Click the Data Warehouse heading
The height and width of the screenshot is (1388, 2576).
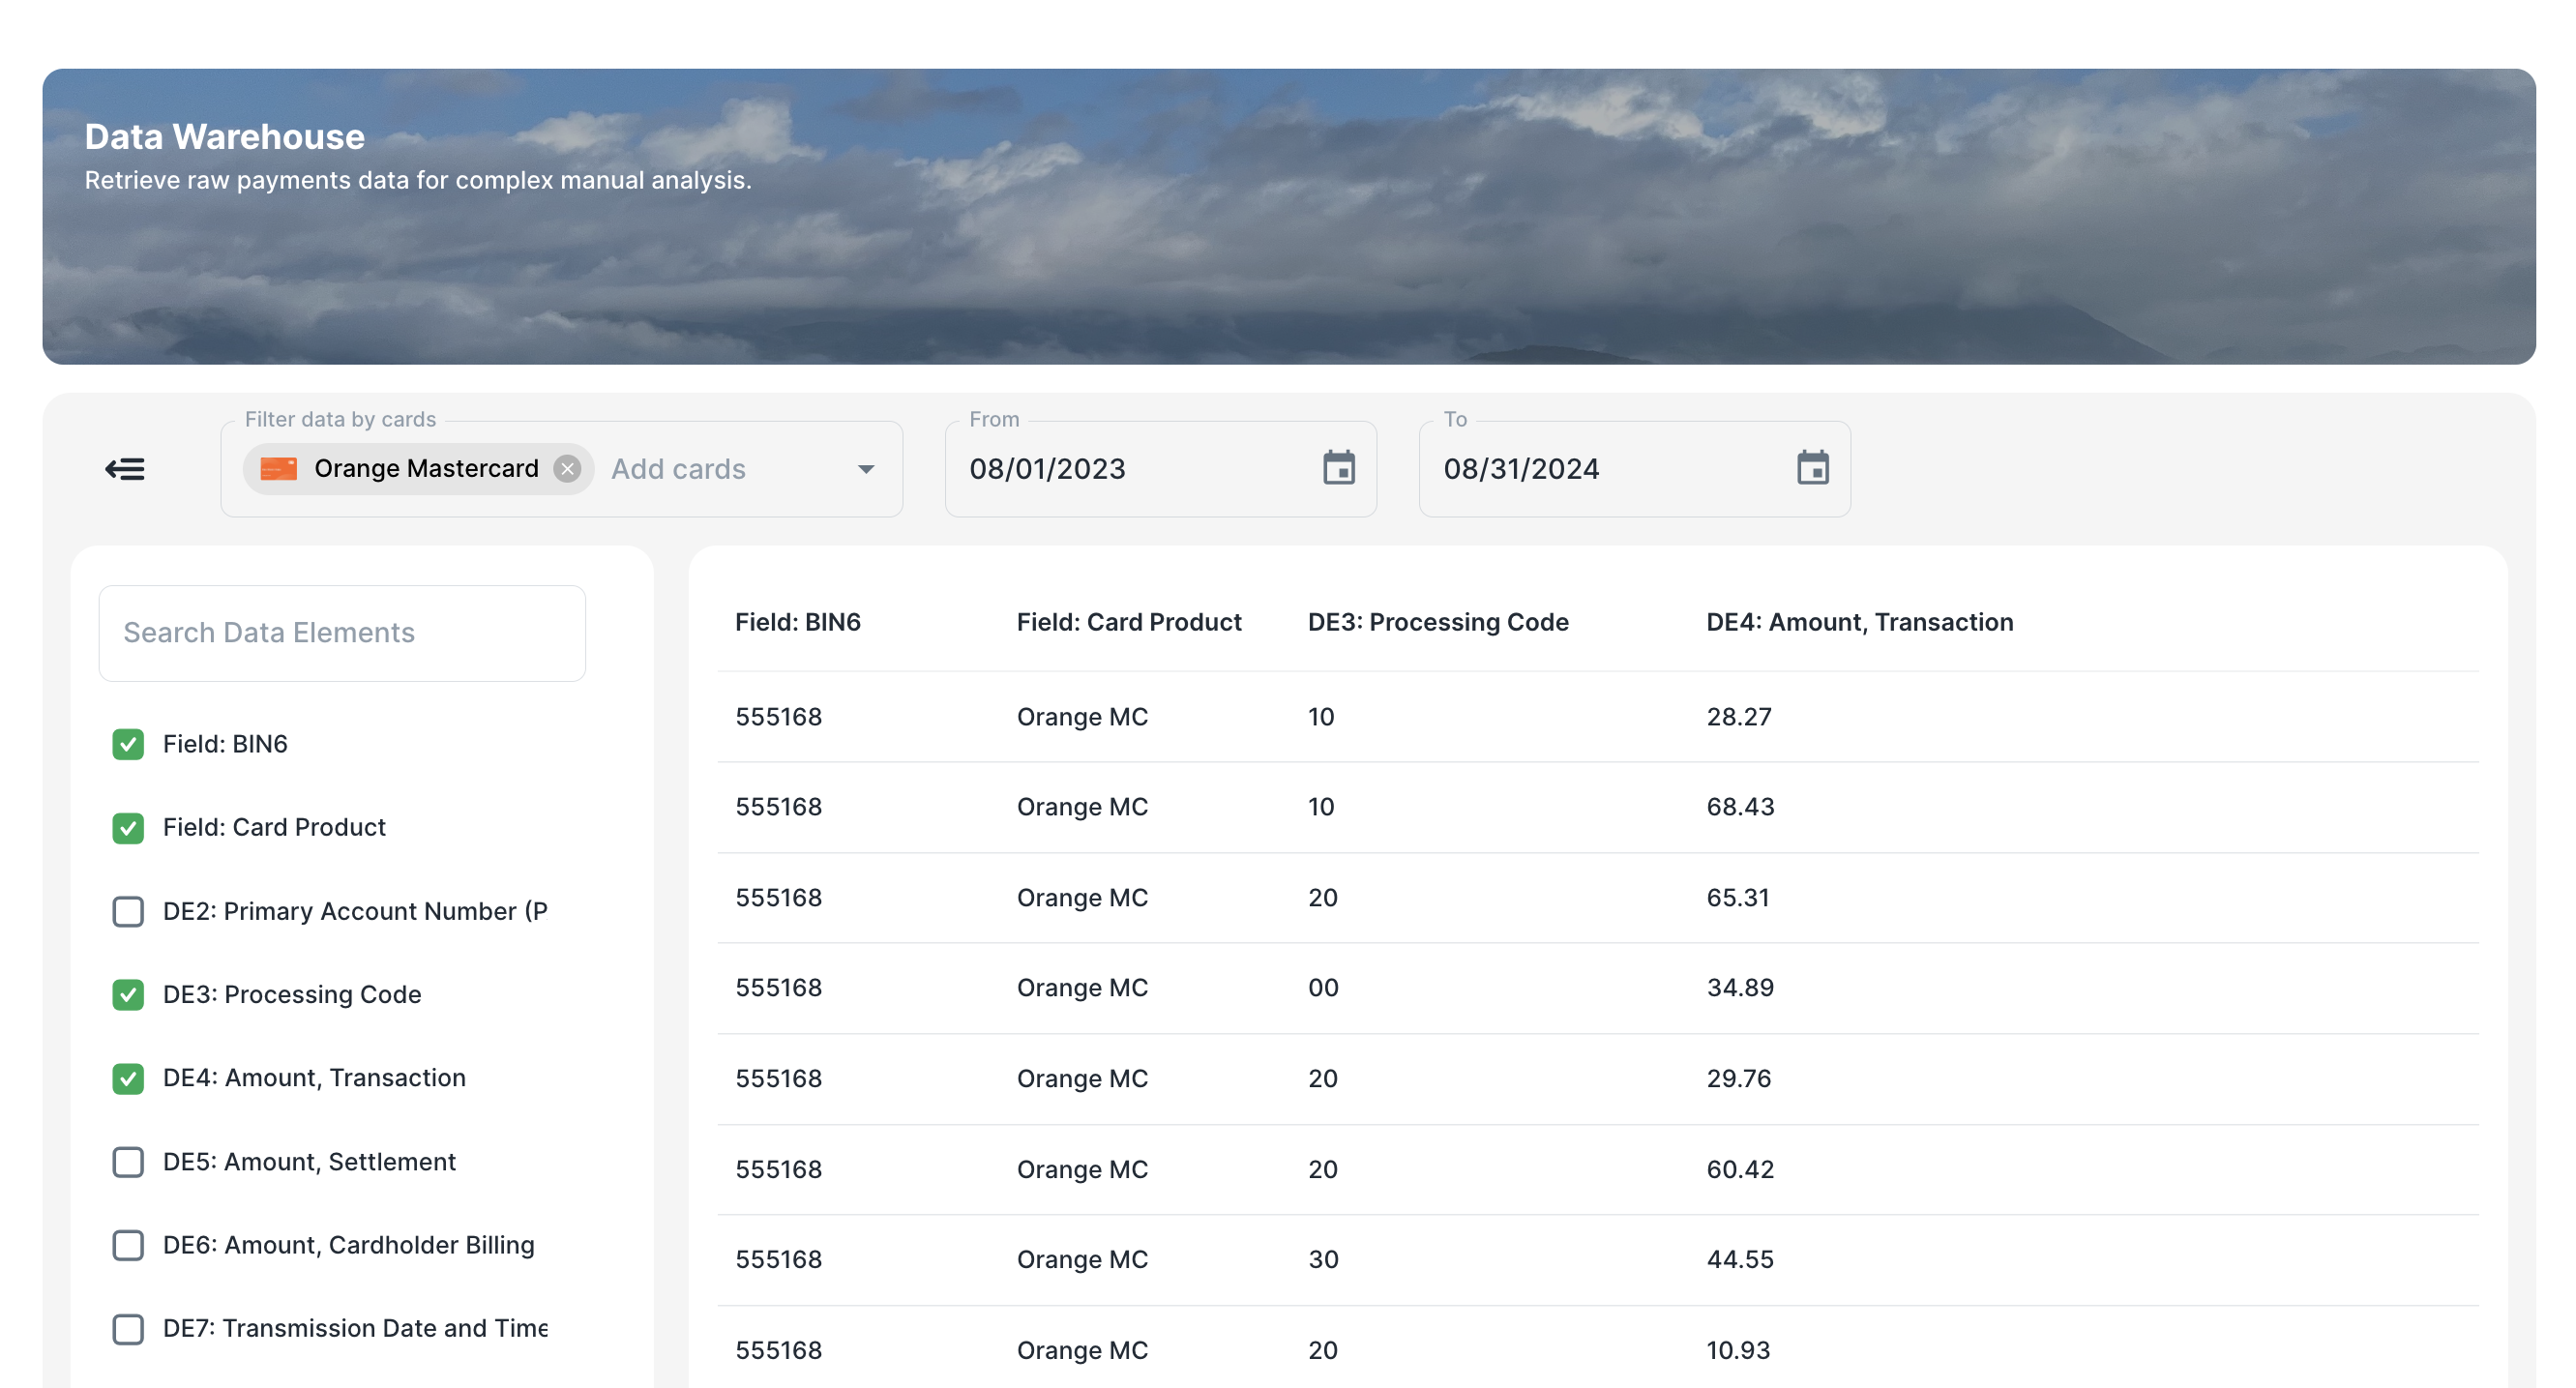click(x=225, y=137)
